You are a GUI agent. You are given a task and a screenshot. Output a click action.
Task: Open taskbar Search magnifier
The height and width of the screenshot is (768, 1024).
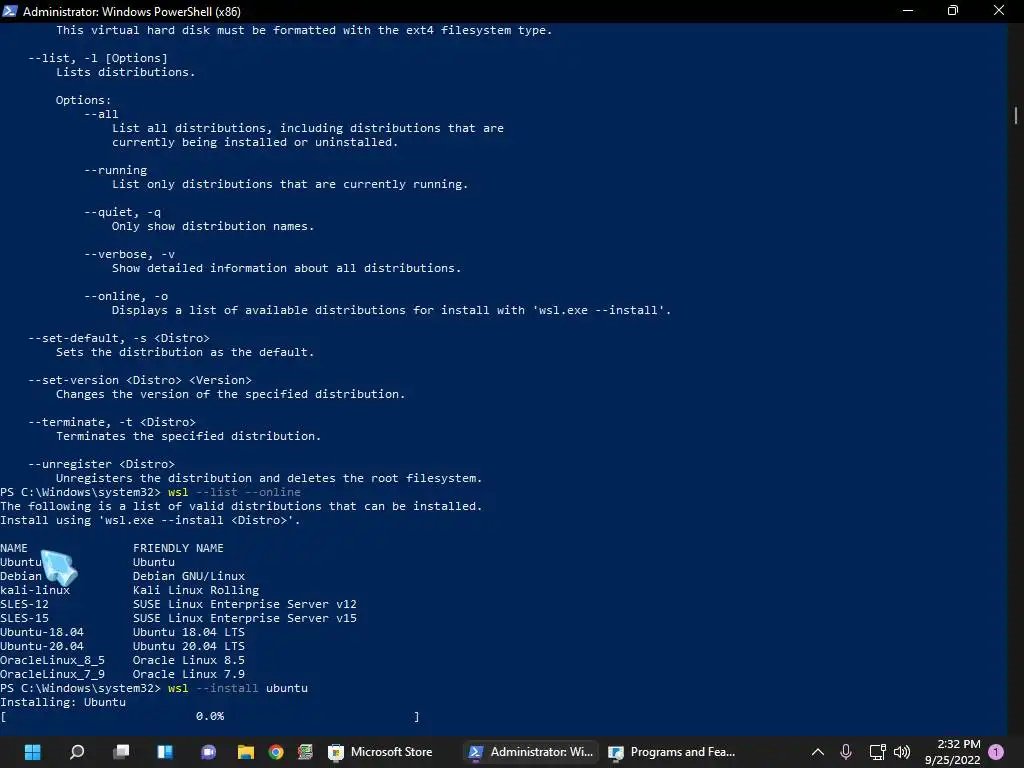(x=77, y=752)
